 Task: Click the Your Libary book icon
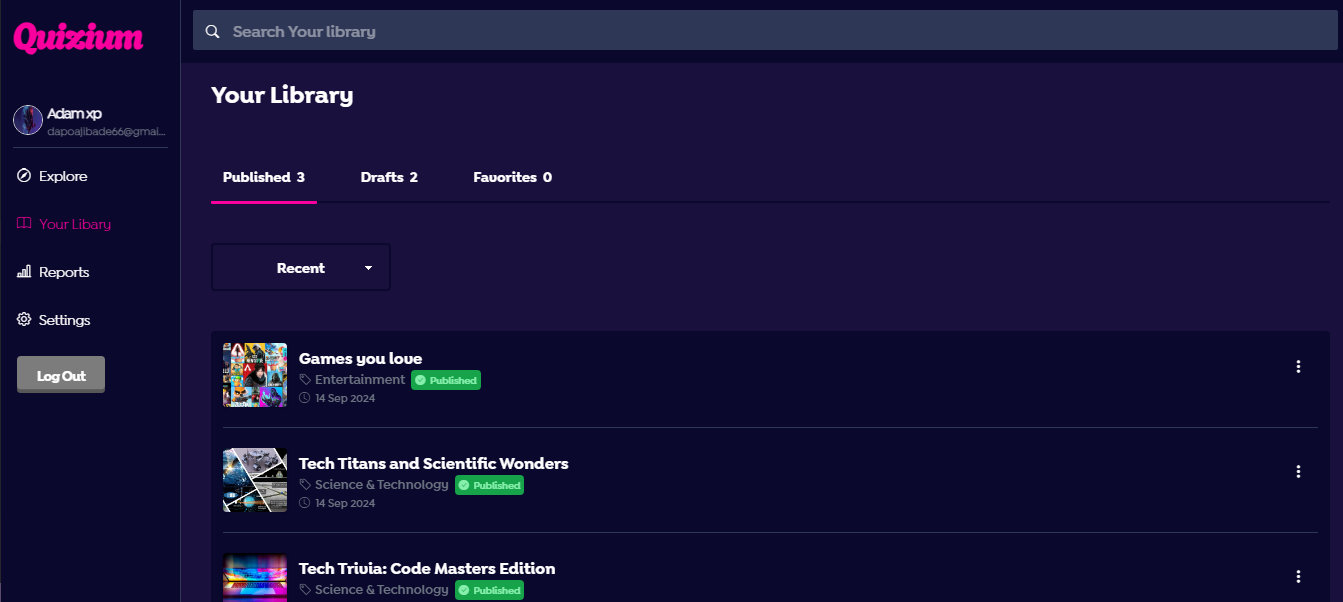click(x=24, y=224)
